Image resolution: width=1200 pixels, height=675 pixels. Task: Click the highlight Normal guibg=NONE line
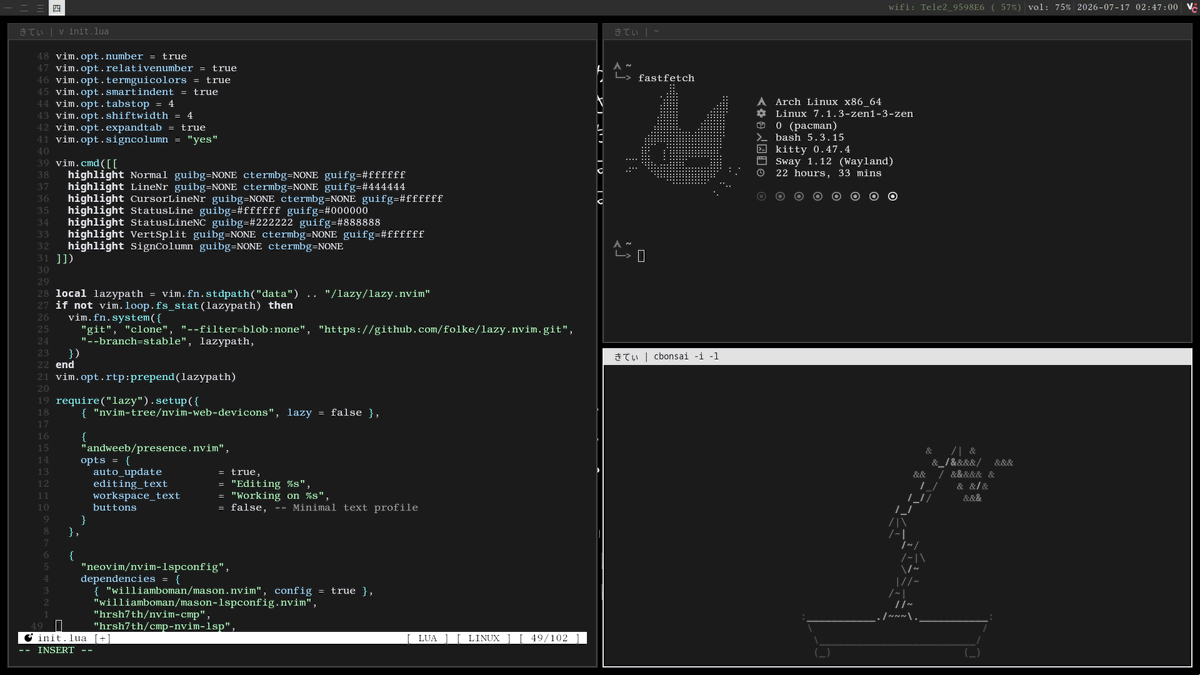click(236, 175)
